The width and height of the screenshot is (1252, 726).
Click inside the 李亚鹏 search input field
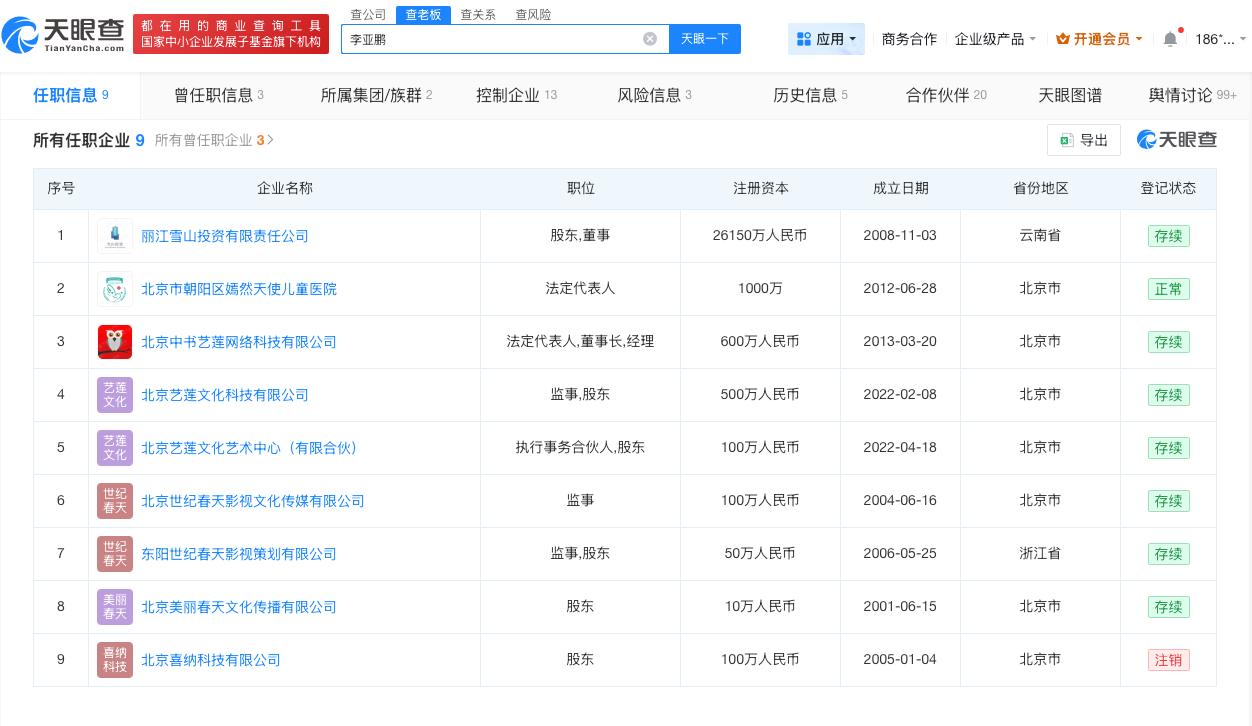pyautogui.click(x=500, y=39)
